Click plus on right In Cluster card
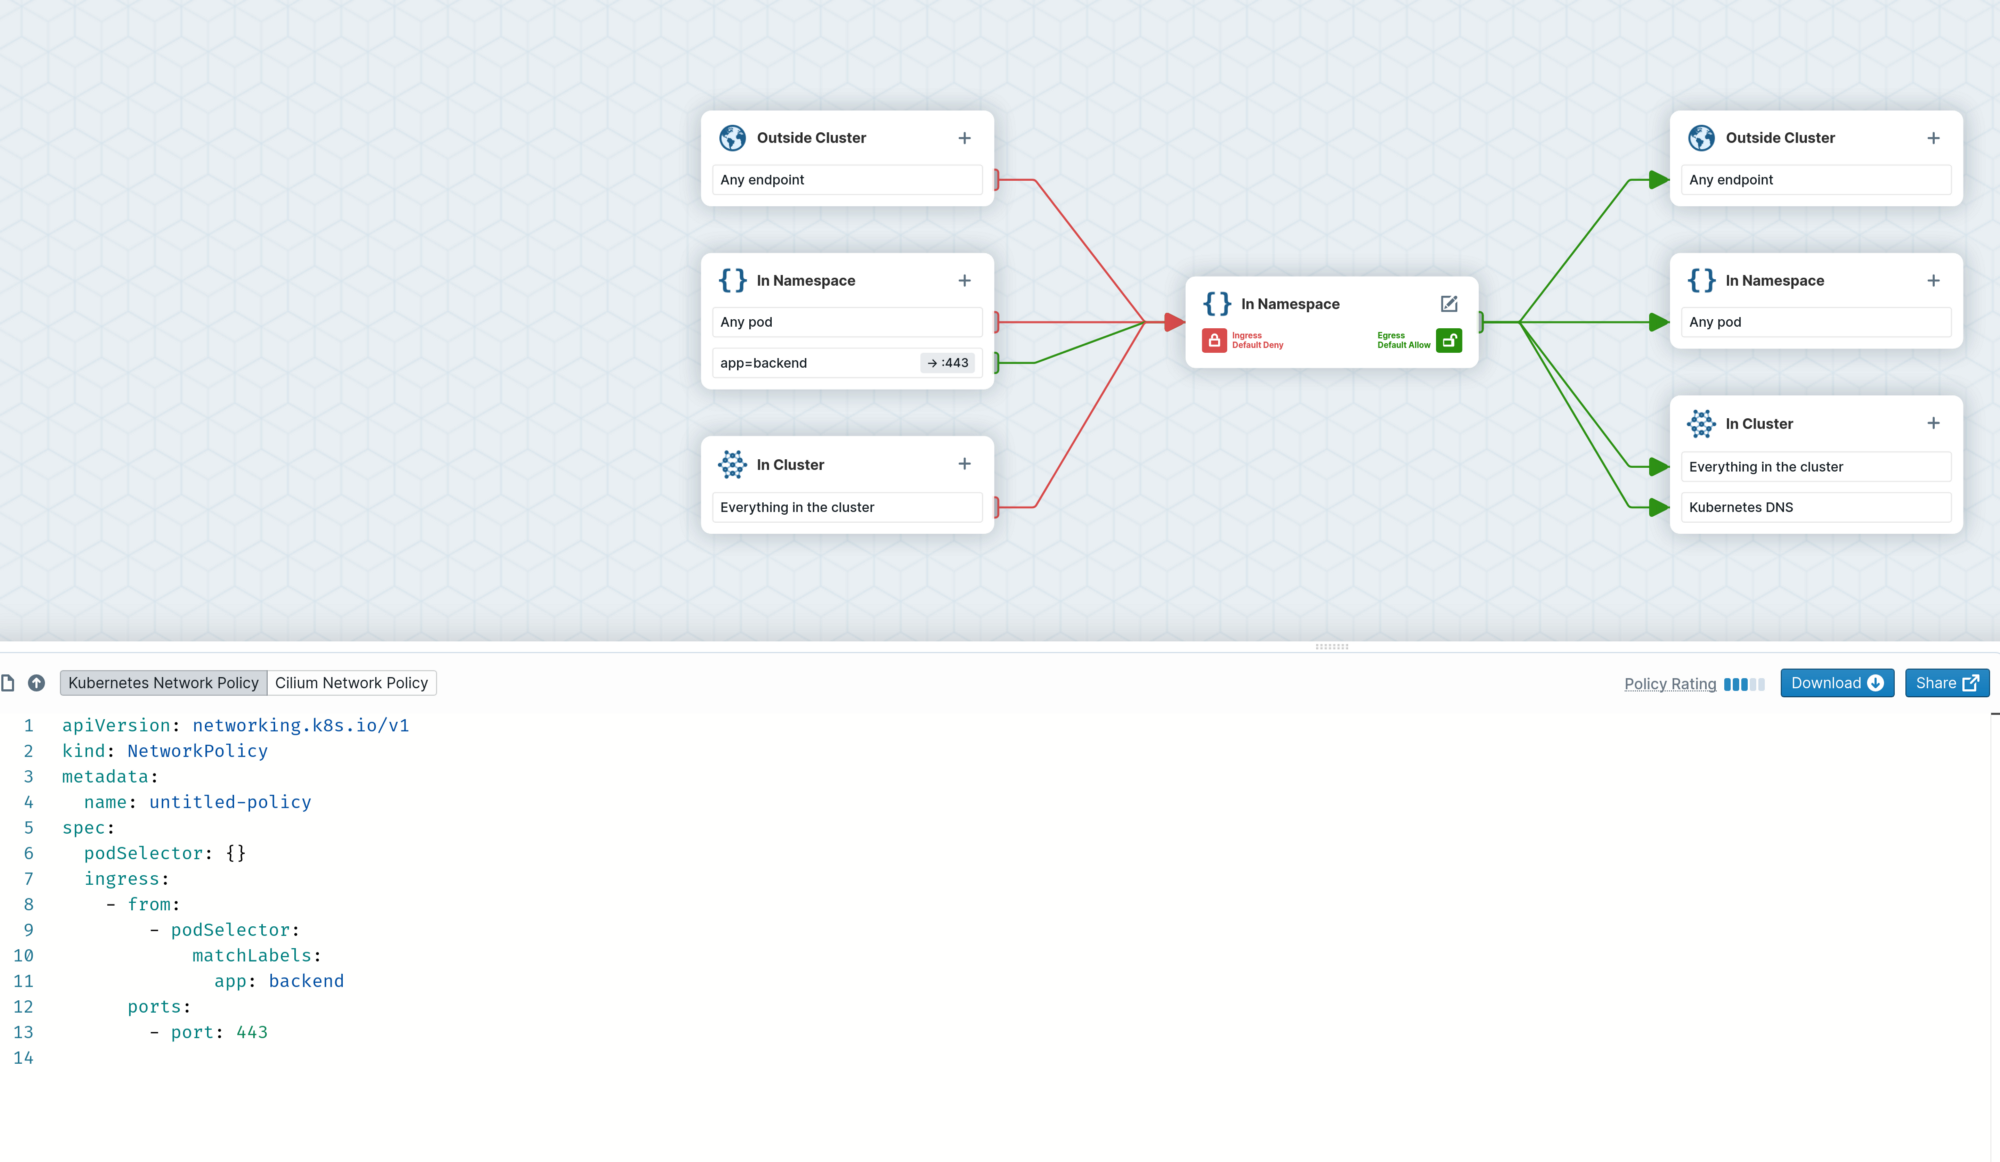Image resolution: width=2000 pixels, height=1162 pixels. pyautogui.click(x=1933, y=424)
